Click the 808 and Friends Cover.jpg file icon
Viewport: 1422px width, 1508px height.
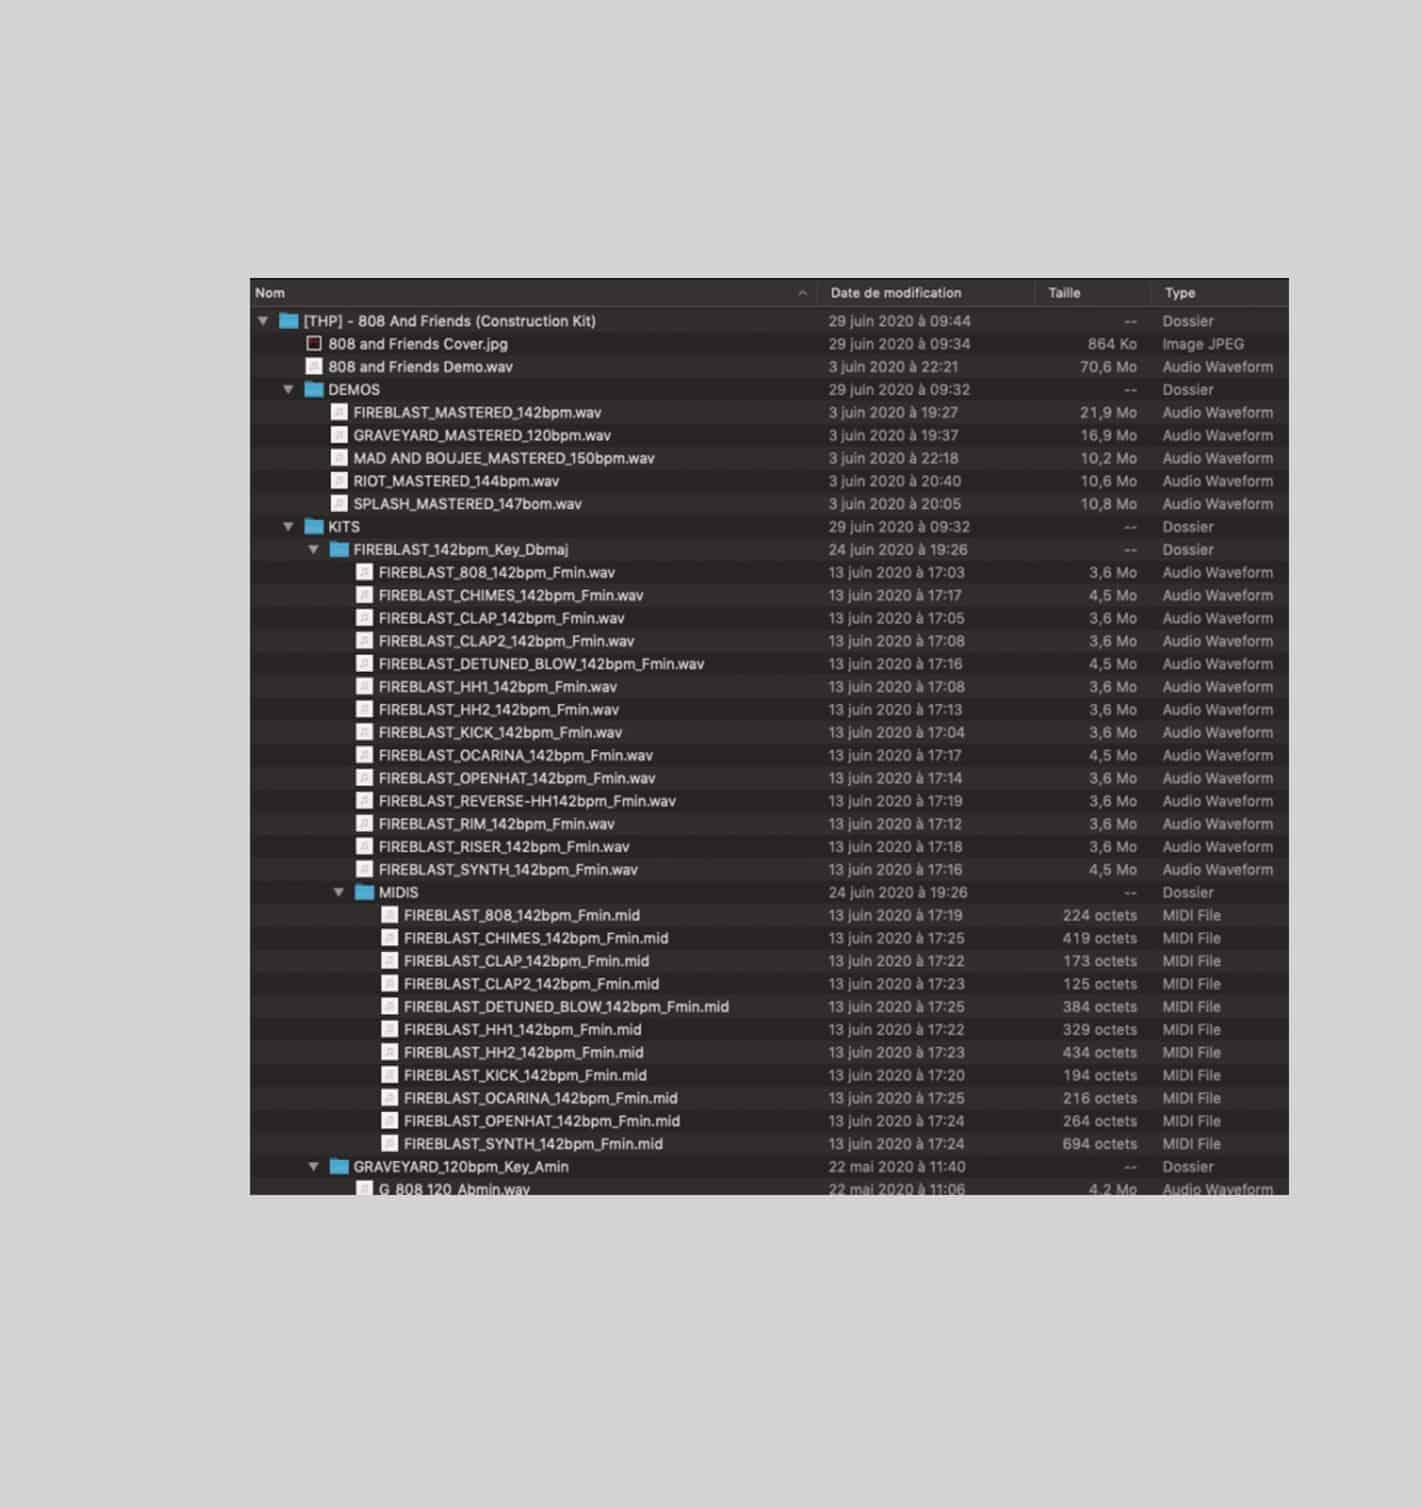pyautogui.click(x=314, y=344)
